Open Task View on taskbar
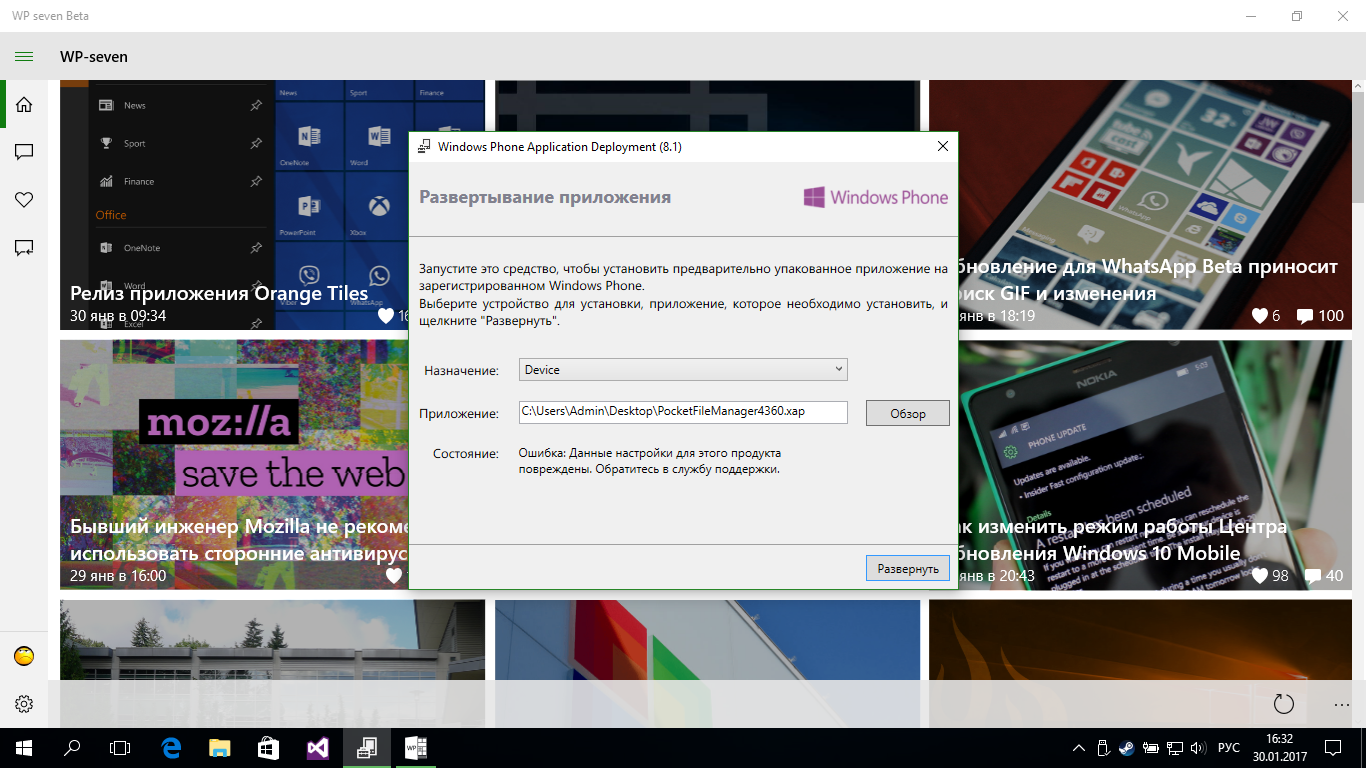Screen dimensions: 1366x768 point(120,747)
